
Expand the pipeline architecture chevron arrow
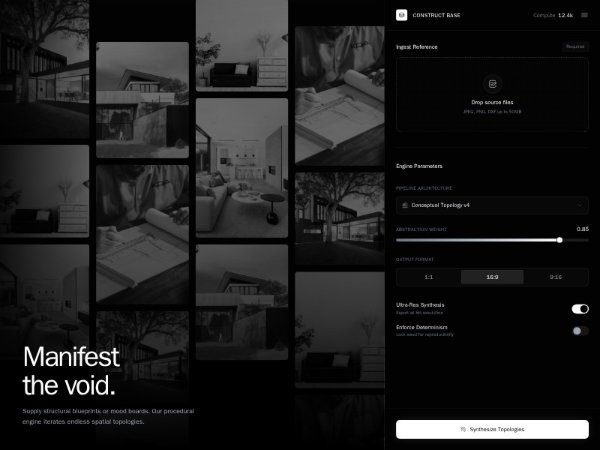pos(580,205)
